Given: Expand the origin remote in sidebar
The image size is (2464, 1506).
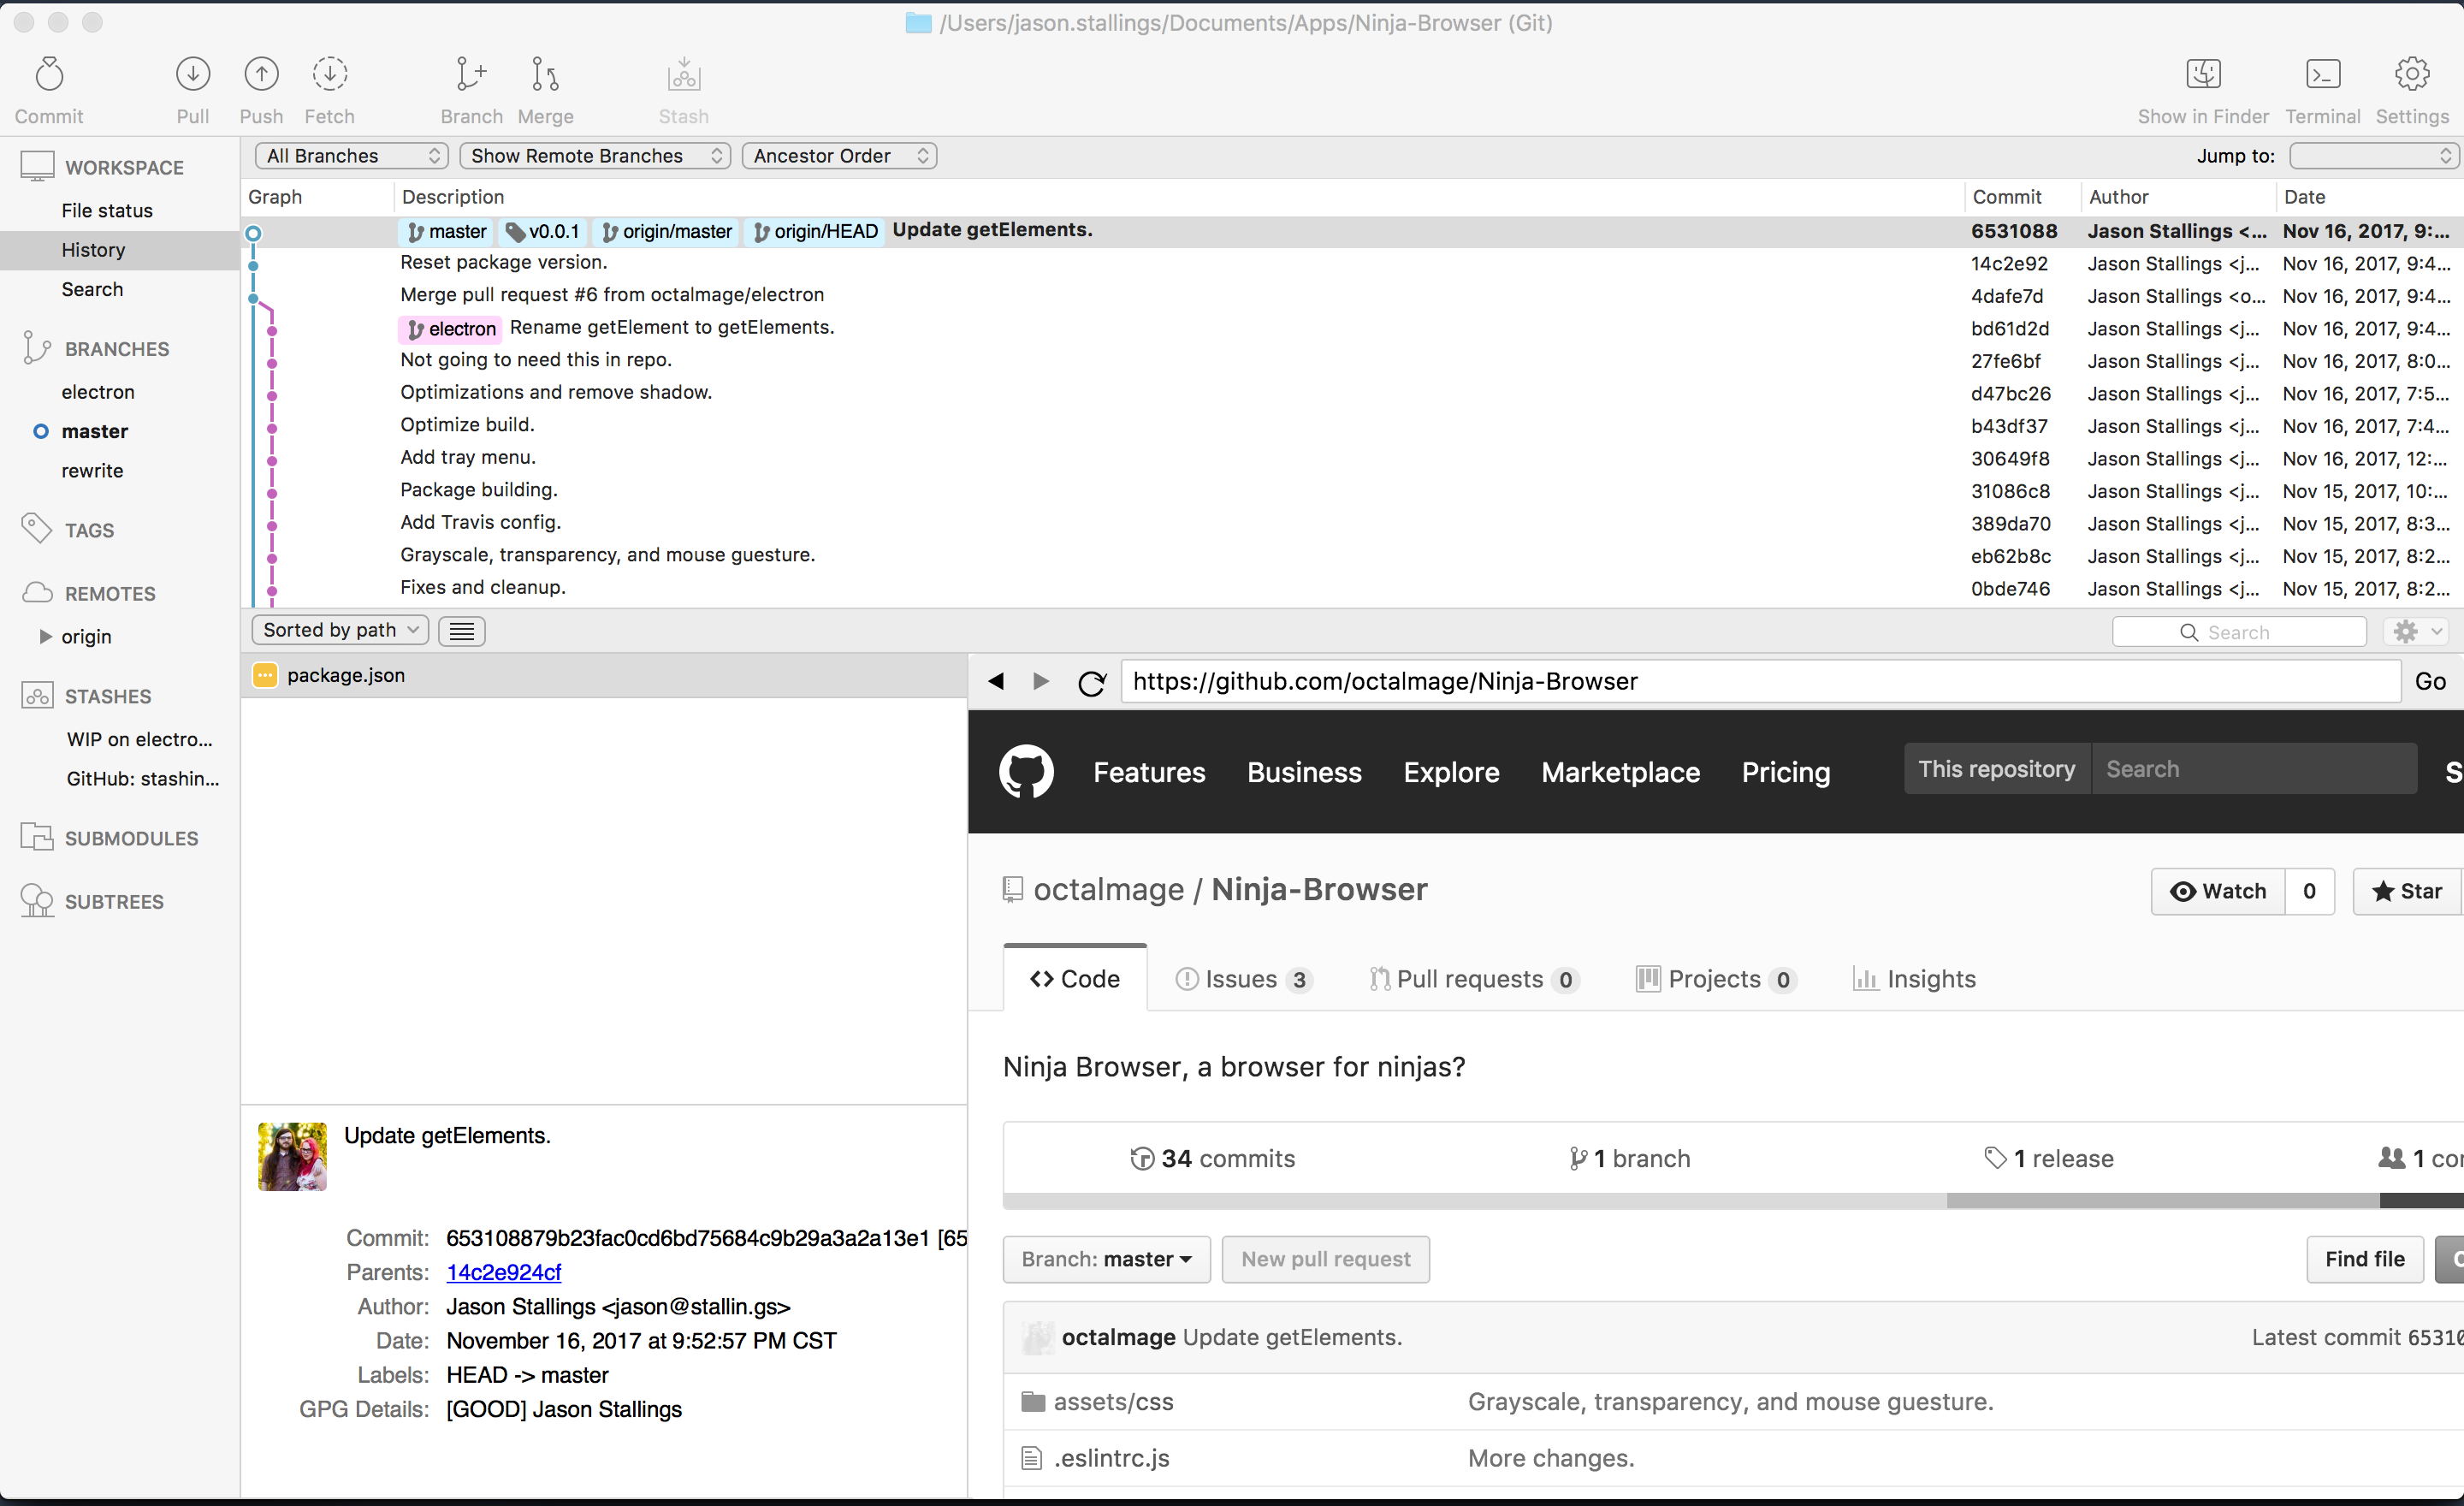Looking at the screenshot, I should click(x=45, y=636).
